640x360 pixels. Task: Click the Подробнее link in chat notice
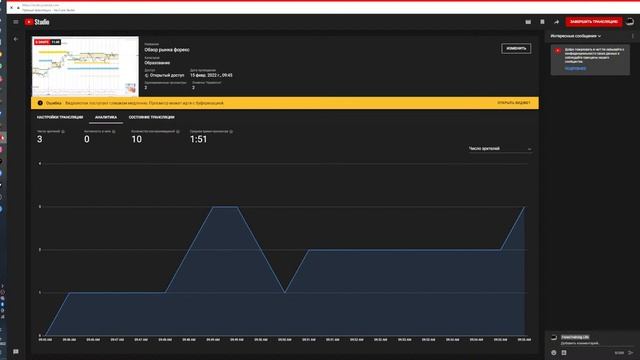(x=575, y=69)
